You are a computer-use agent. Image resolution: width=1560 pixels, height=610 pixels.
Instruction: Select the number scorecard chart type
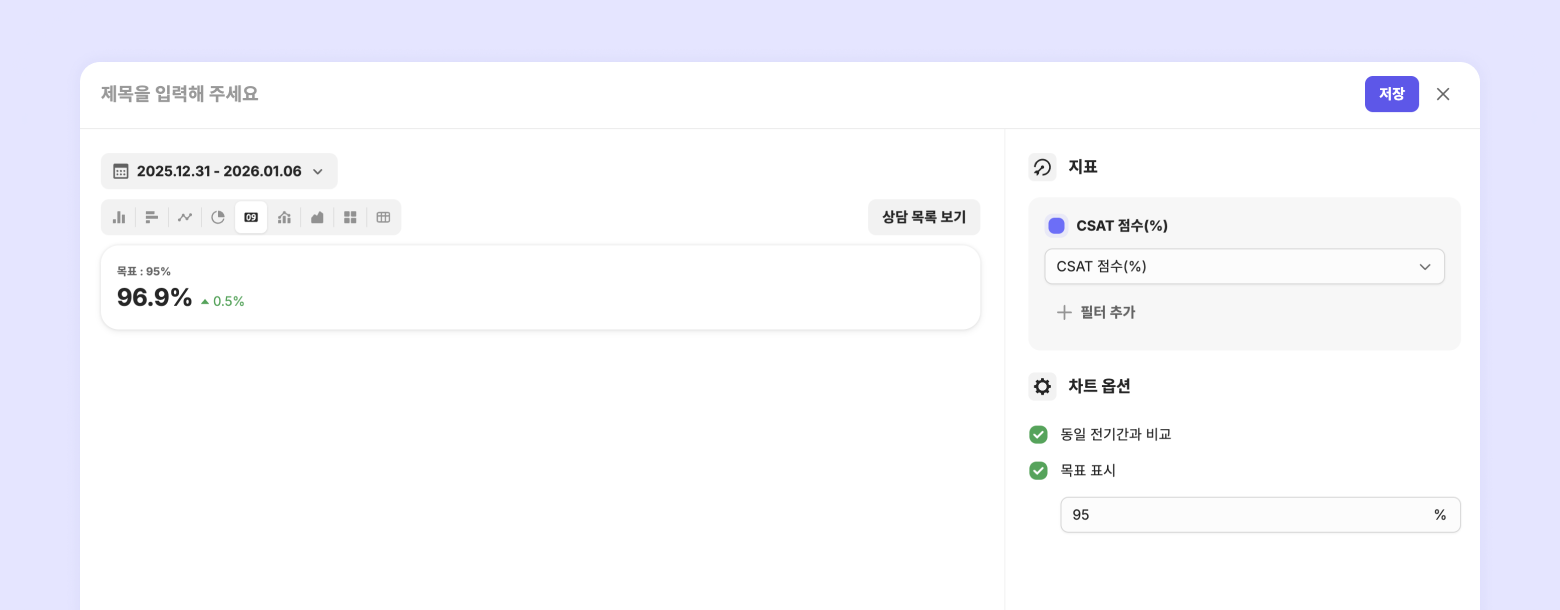(251, 217)
